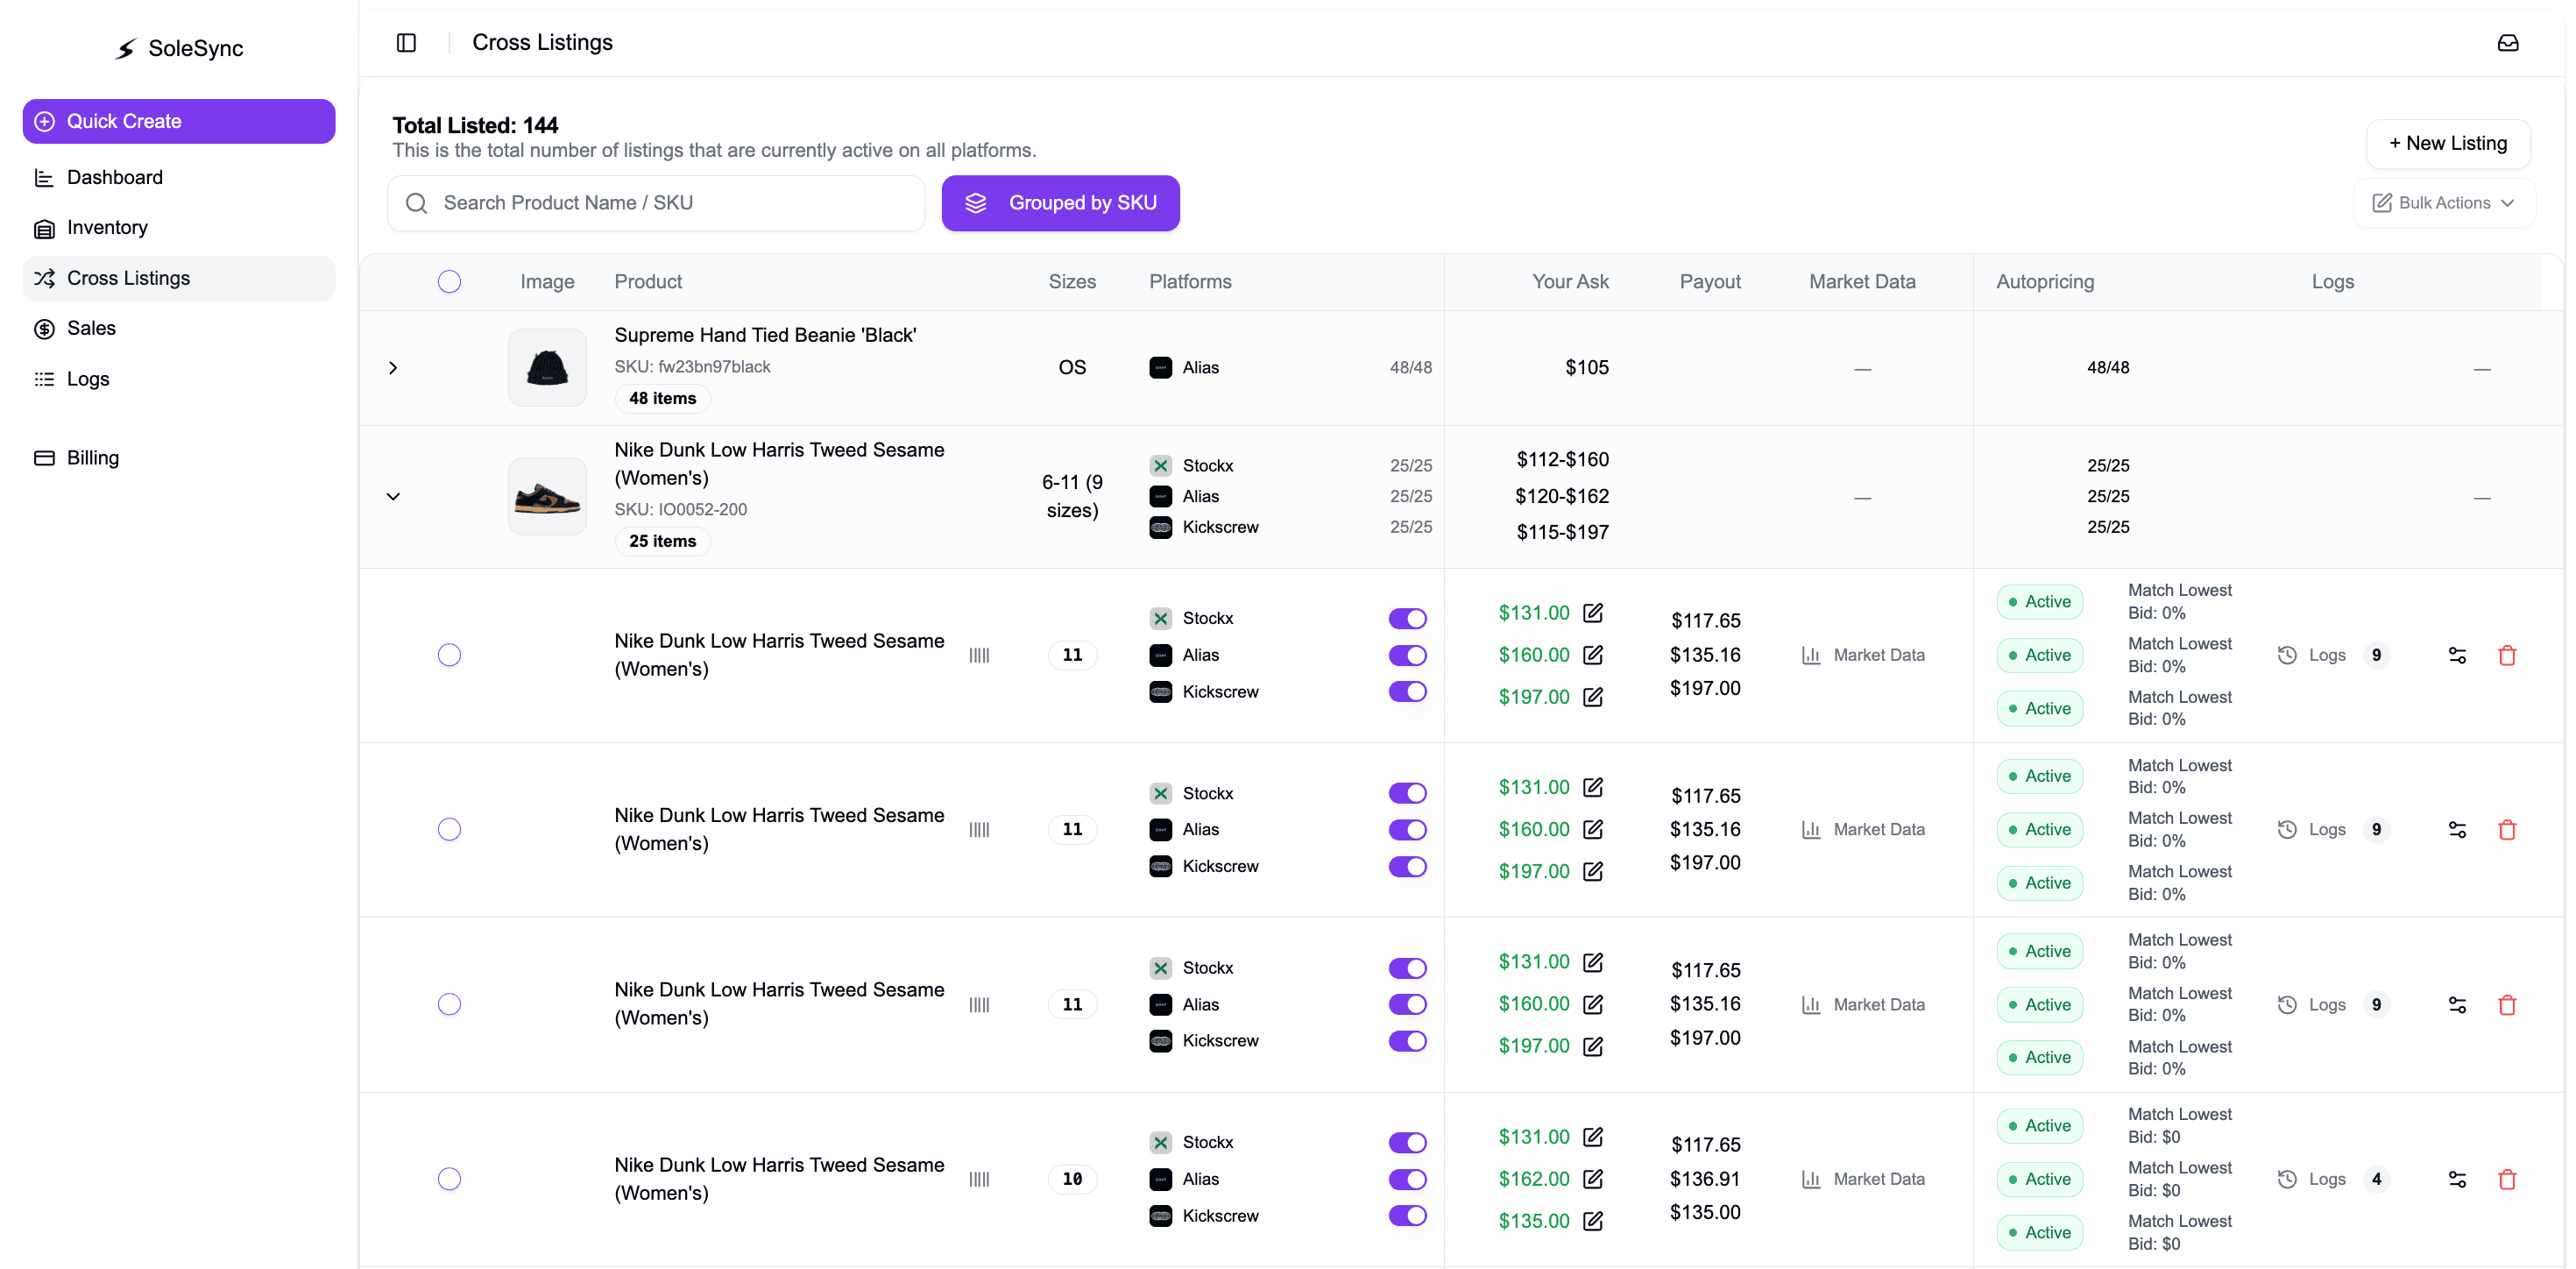This screenshot has width=2576, height=1269.
Task: Delete the first size 11 listing
Action: pos(2507,656)
